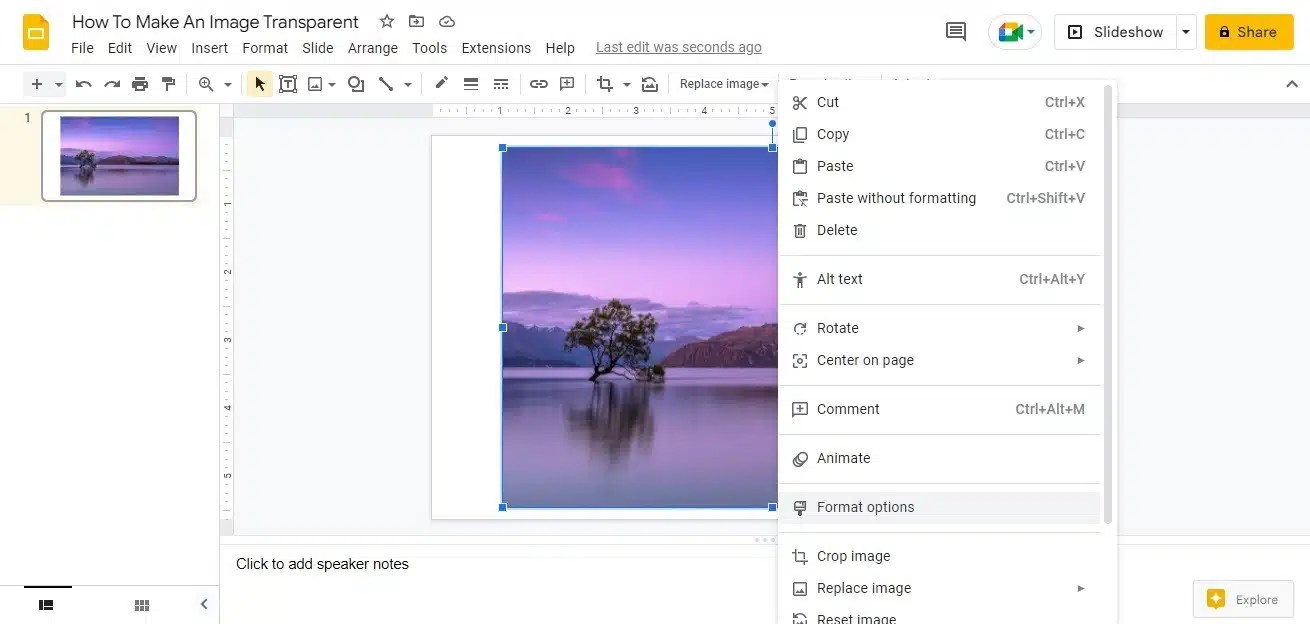Click the Border color pencil icon
Screen dimensions: 1310x624
pos(441,84)
